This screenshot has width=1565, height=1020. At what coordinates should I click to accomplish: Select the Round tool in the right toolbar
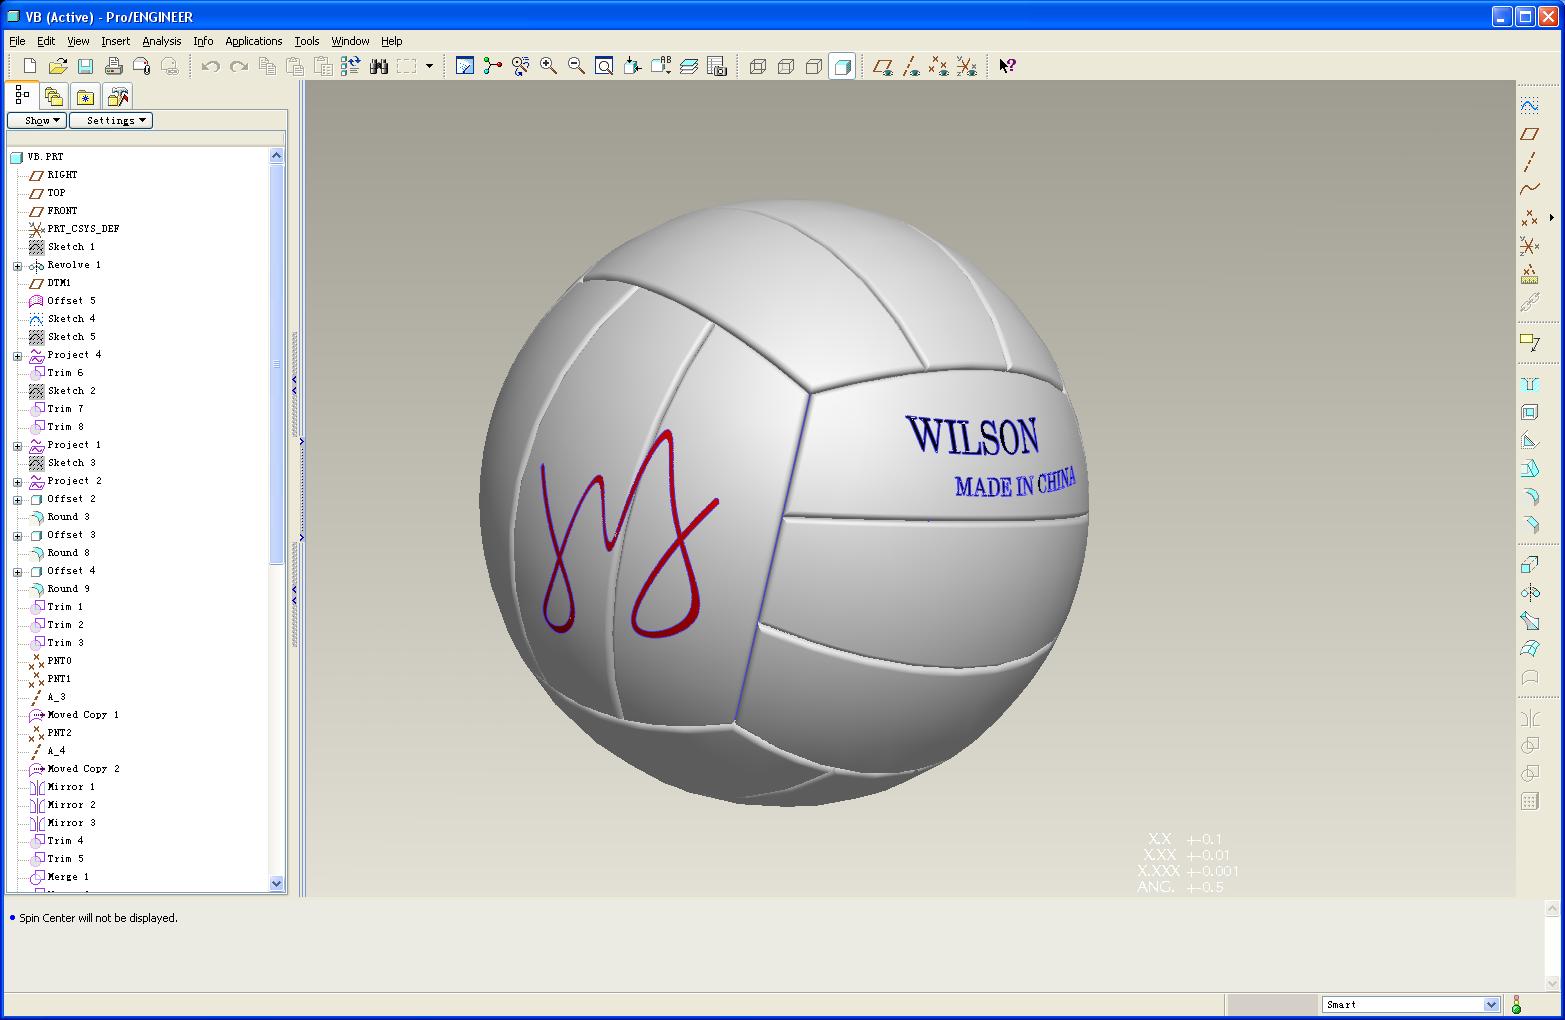coord(1529,496)
